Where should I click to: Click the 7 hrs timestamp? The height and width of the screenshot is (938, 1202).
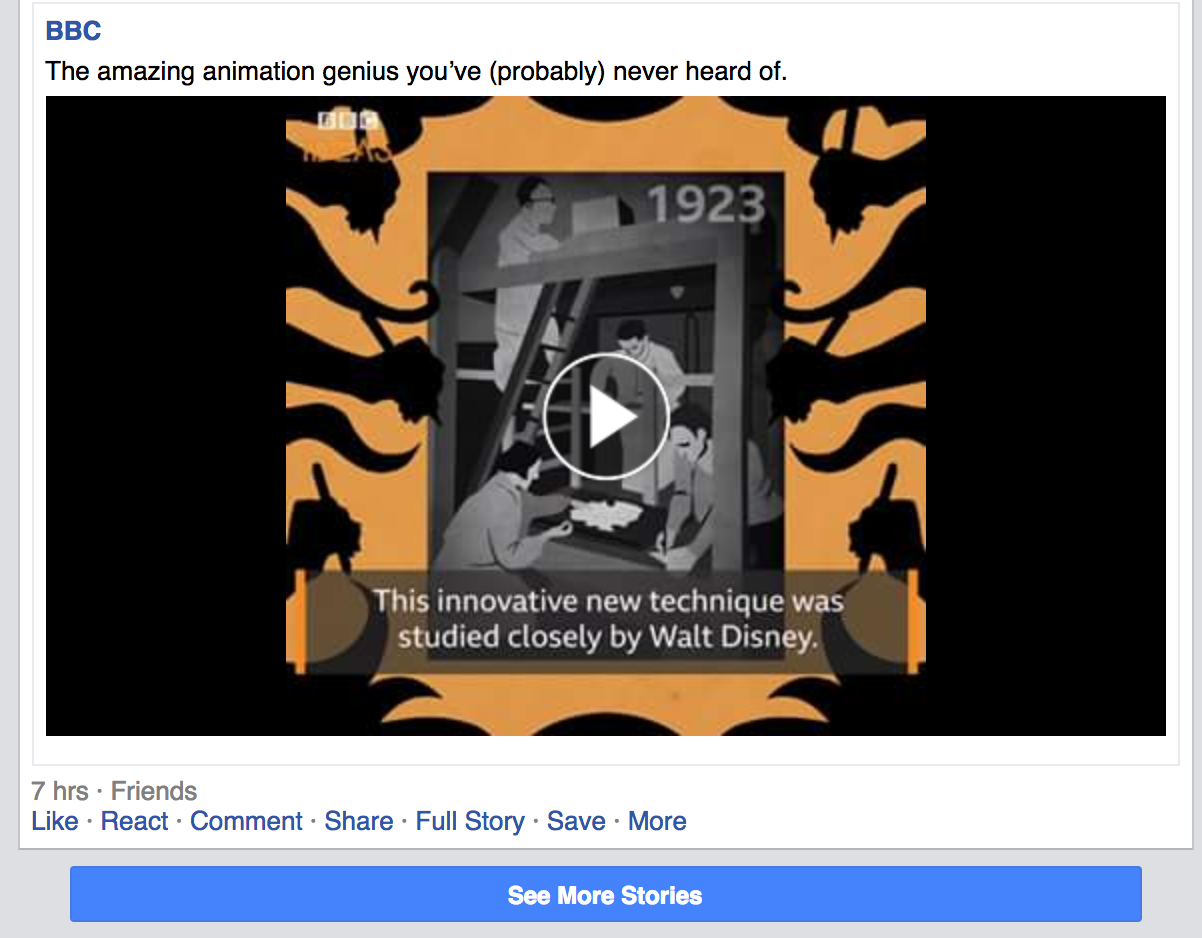click(60, 791)
